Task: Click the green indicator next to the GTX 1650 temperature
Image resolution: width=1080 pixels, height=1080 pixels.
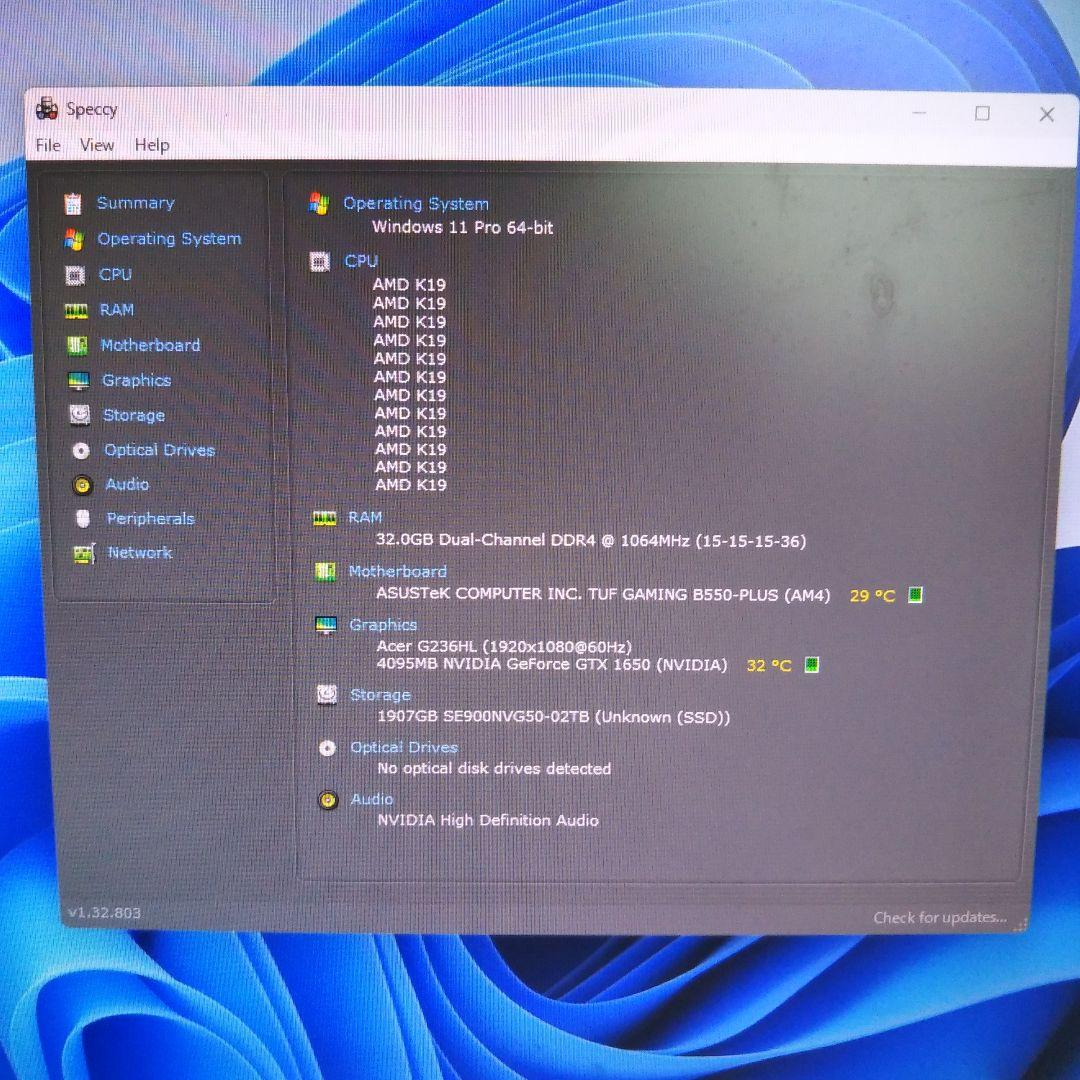Action: click(810, 664)
